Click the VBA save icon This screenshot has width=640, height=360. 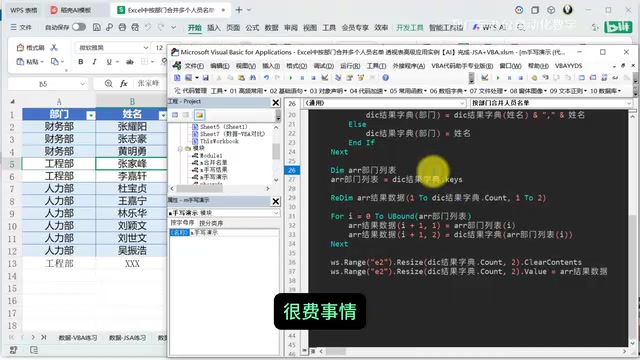[x=206, y=78]
